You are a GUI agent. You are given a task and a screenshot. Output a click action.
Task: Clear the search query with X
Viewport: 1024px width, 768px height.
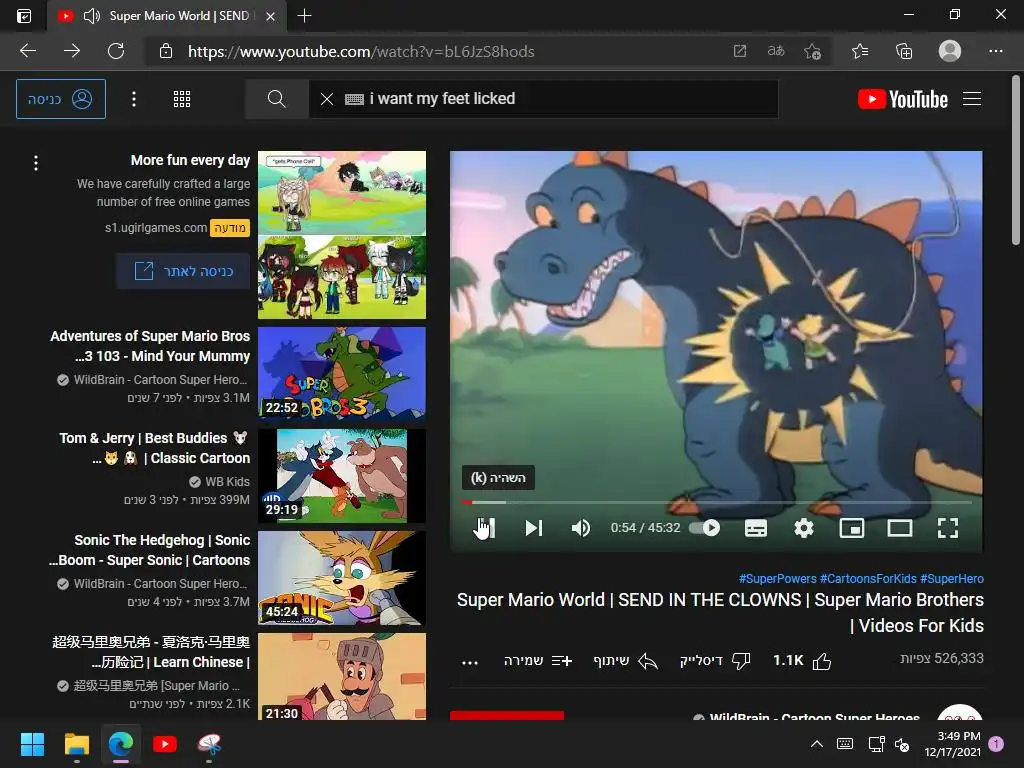(x=327, y=99)
